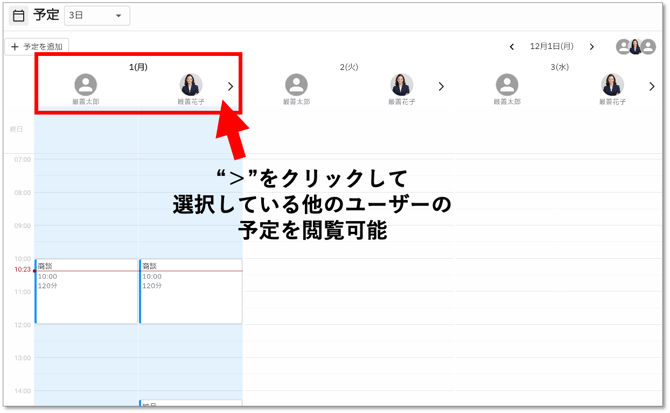Open 厳選花子's 10:00 商談 event

(191, 291)
